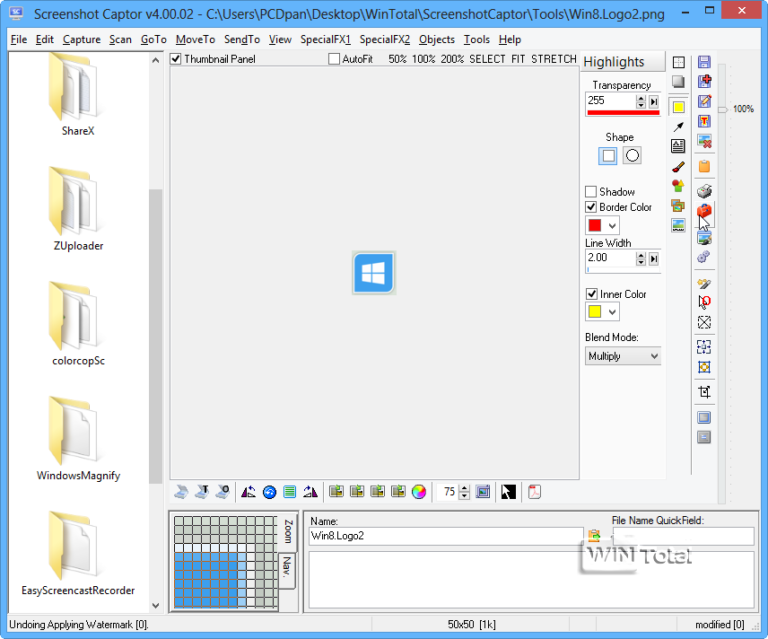Click the vertical 100% zoom slider handle
The width and height of the screenshot is (768, 639).
coord(722,109)
